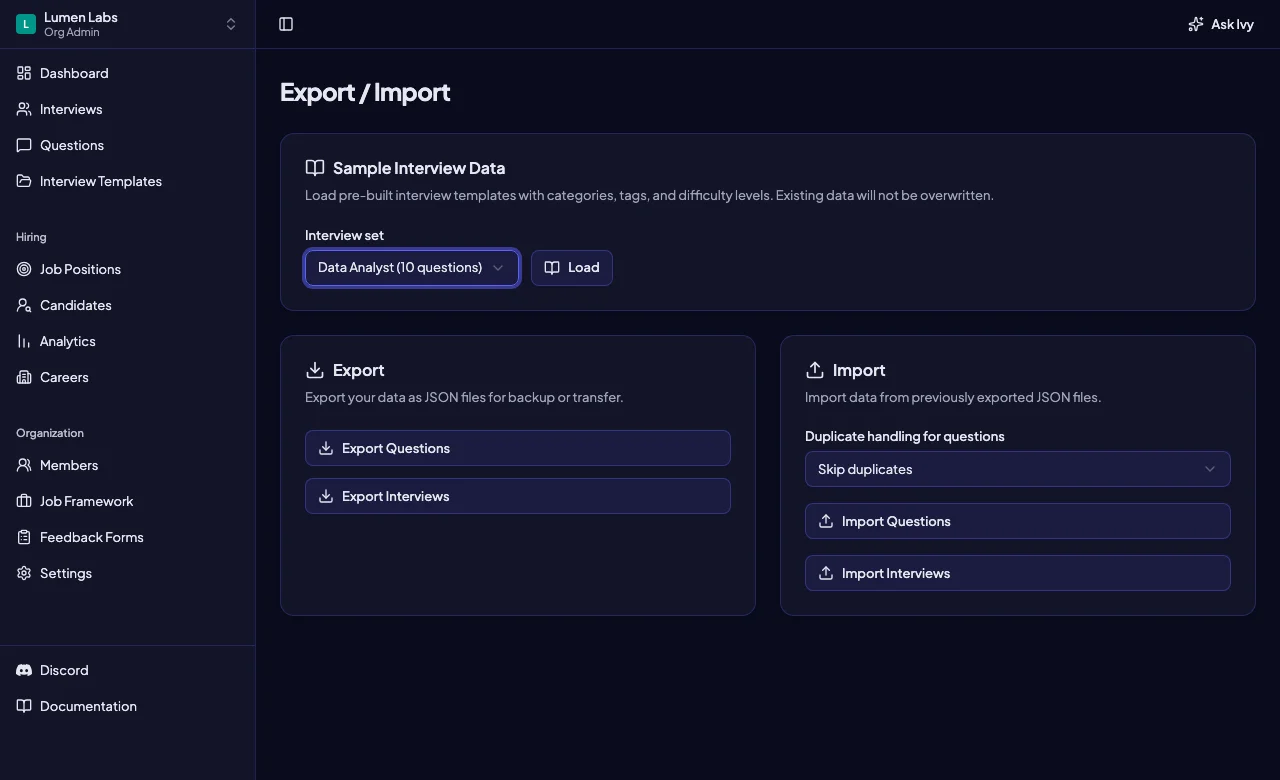Viewport: 1280px width, 780px height.
Task: Click the Analytics bar chart icon
Action: point(24,341)
